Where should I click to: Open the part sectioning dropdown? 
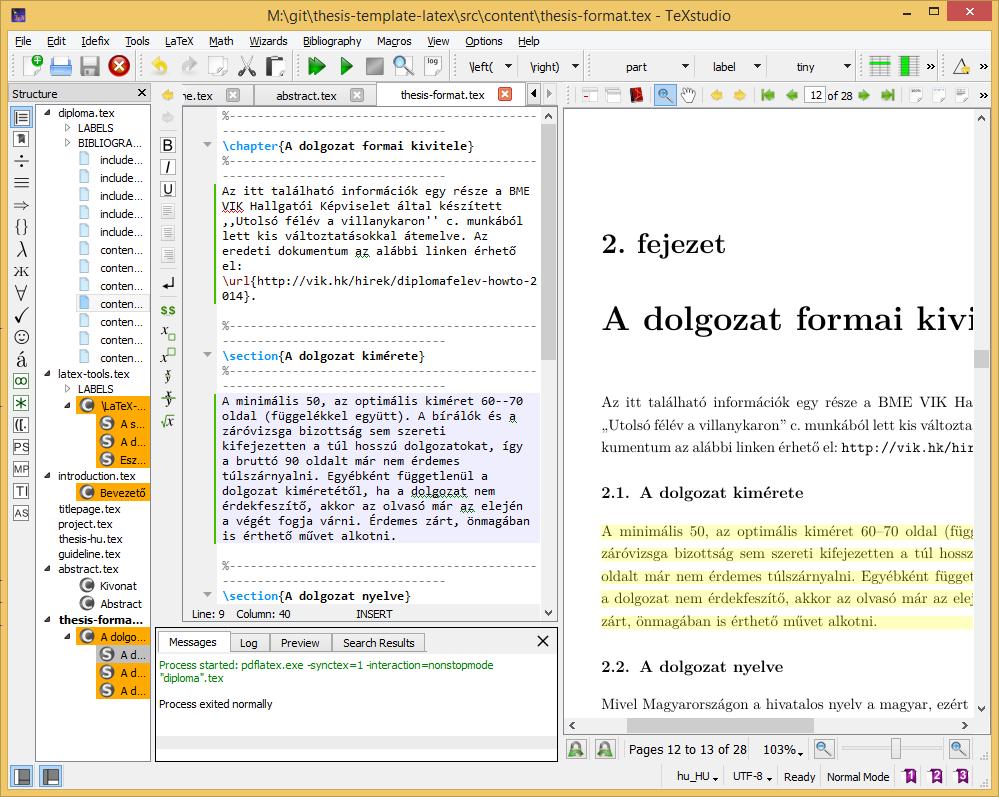pos(685,66)
